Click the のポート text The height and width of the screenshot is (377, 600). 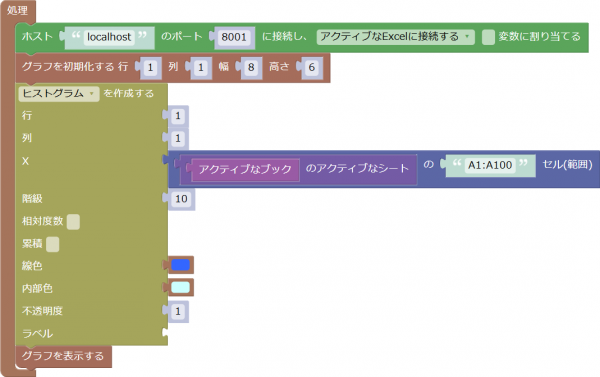pyautogui.click(x=182, y=37)
